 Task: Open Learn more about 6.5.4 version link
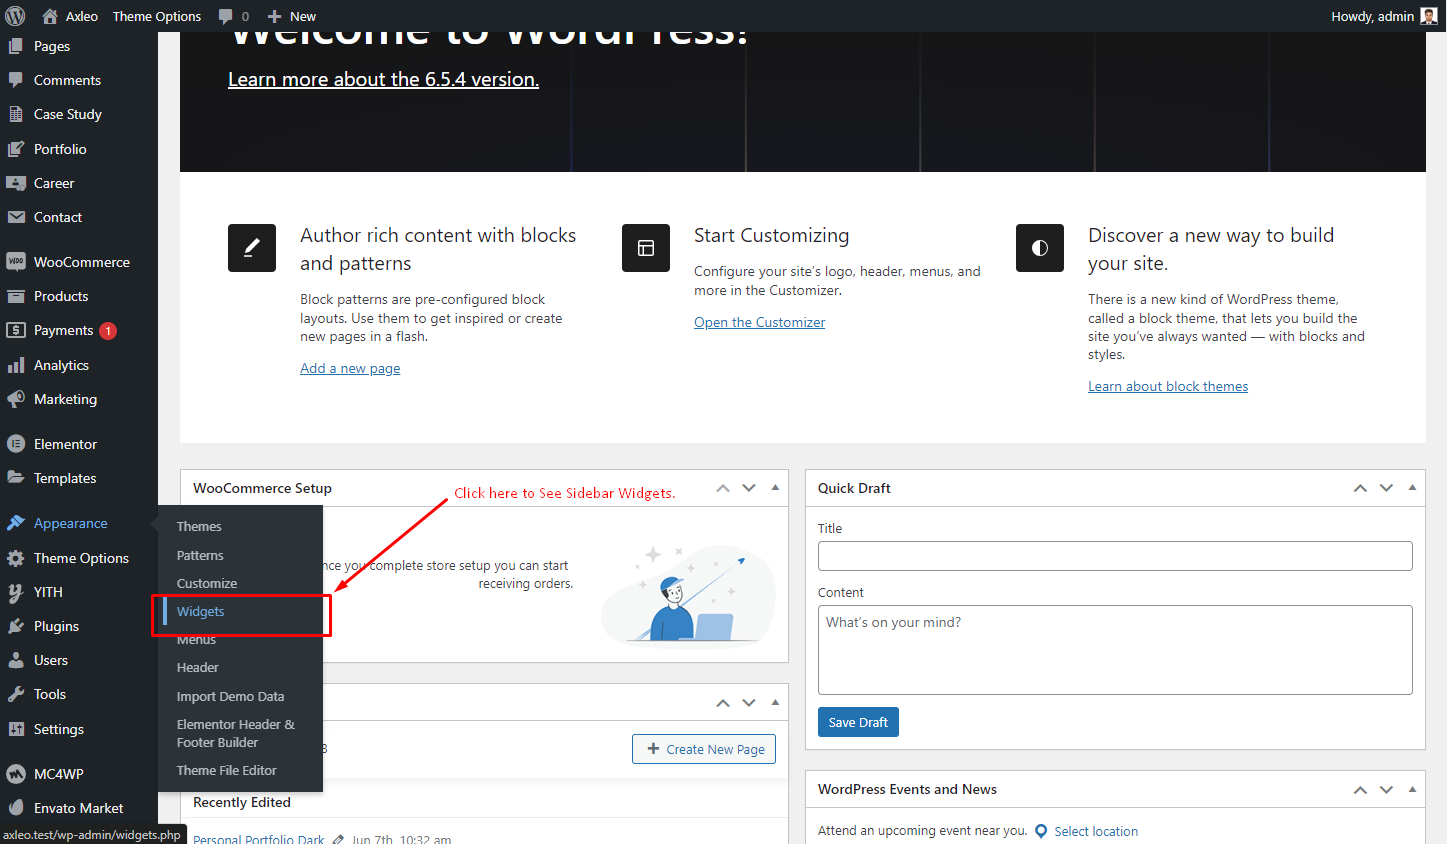pos(383,79)
